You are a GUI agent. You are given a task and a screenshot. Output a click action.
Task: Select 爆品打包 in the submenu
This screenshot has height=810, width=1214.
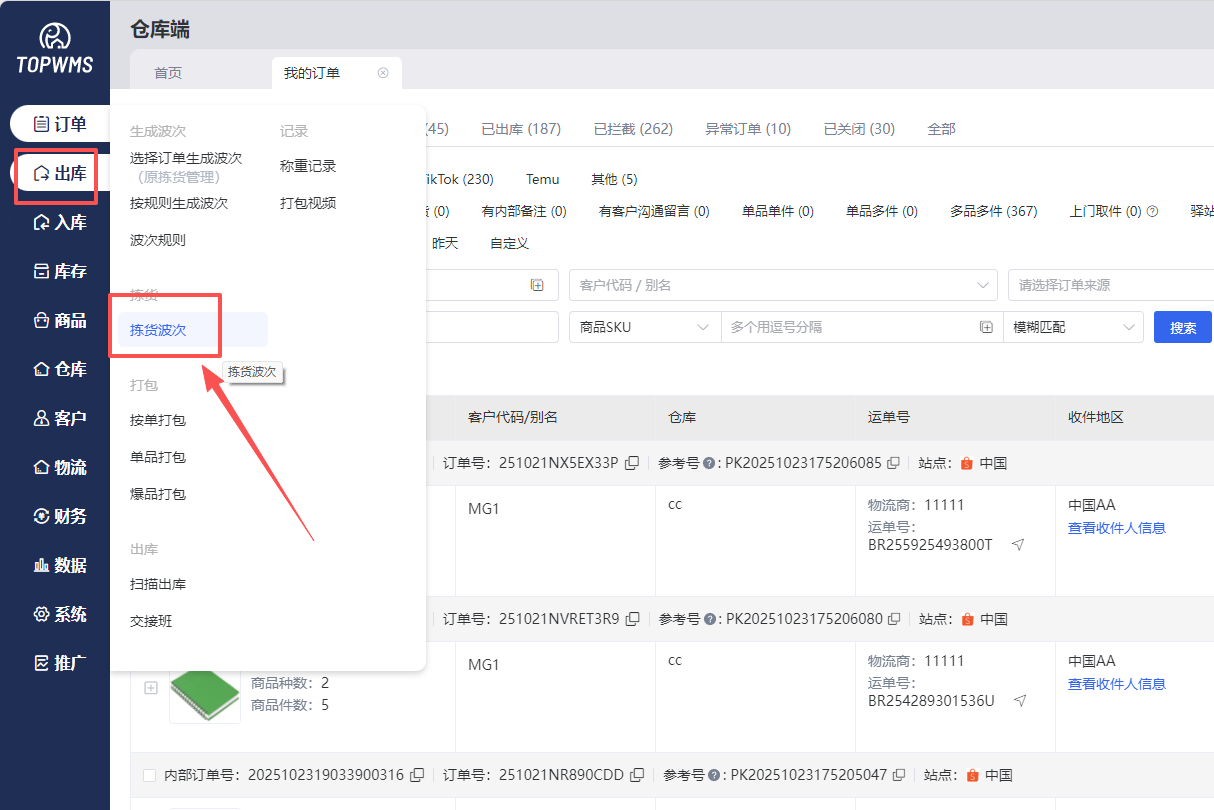(x=158, y=494)
